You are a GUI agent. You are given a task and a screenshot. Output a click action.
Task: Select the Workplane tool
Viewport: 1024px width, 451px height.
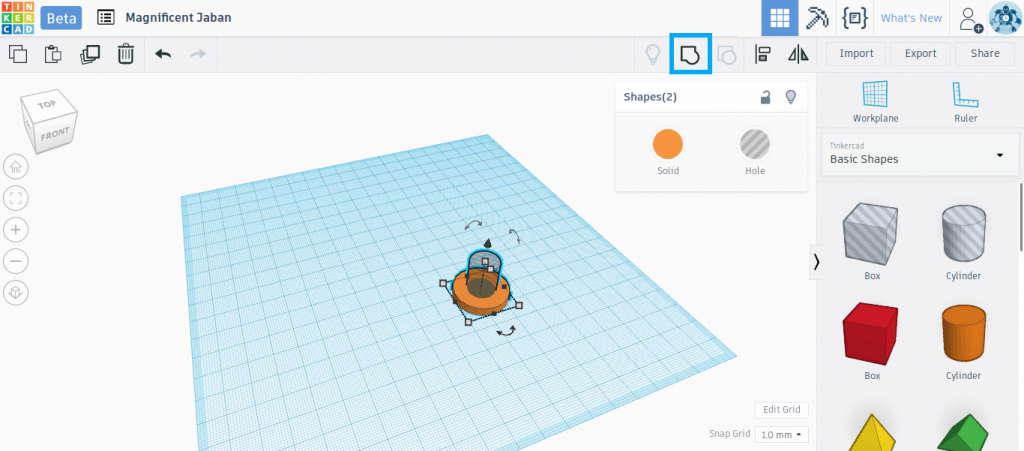point(874,101)
